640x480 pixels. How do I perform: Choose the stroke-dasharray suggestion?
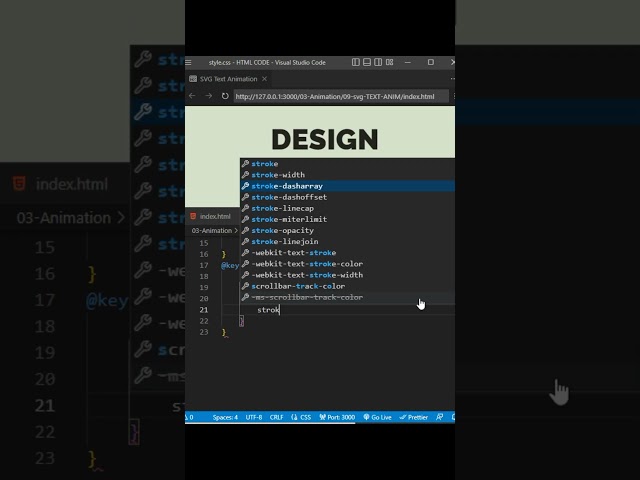pos(348,186)
